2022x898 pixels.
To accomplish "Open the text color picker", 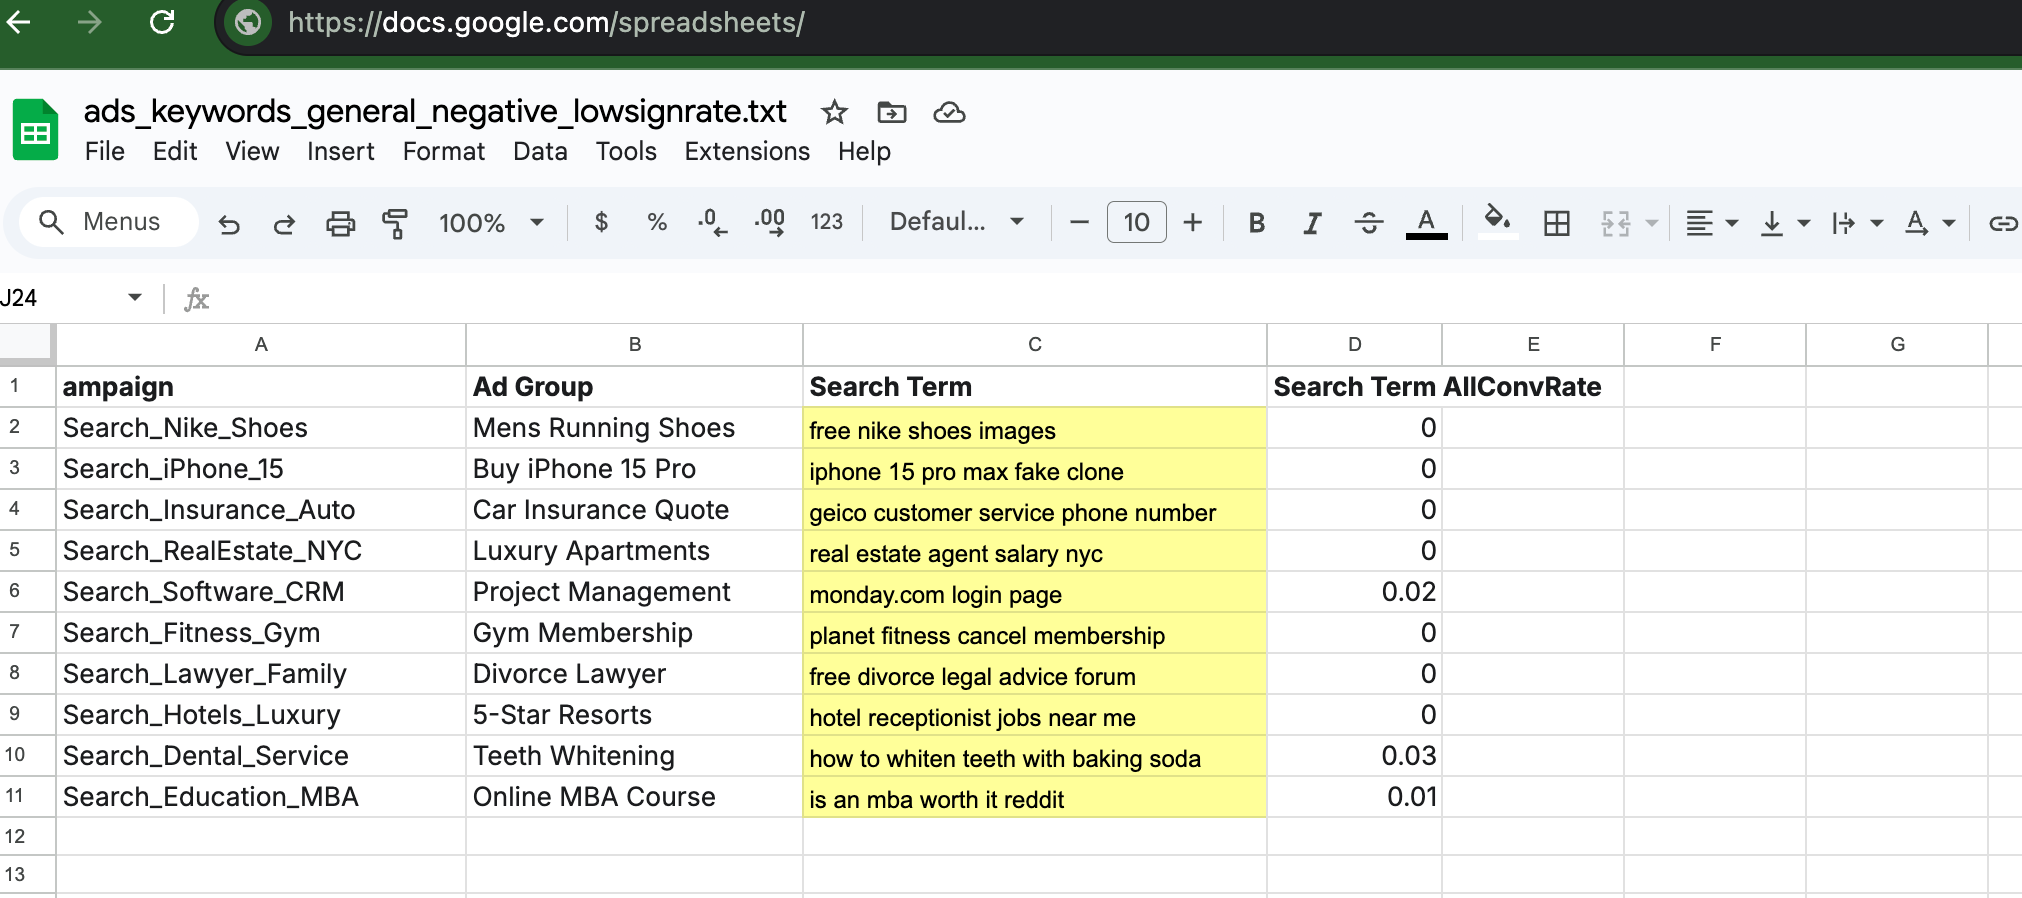I will (x=1427, y=223).
